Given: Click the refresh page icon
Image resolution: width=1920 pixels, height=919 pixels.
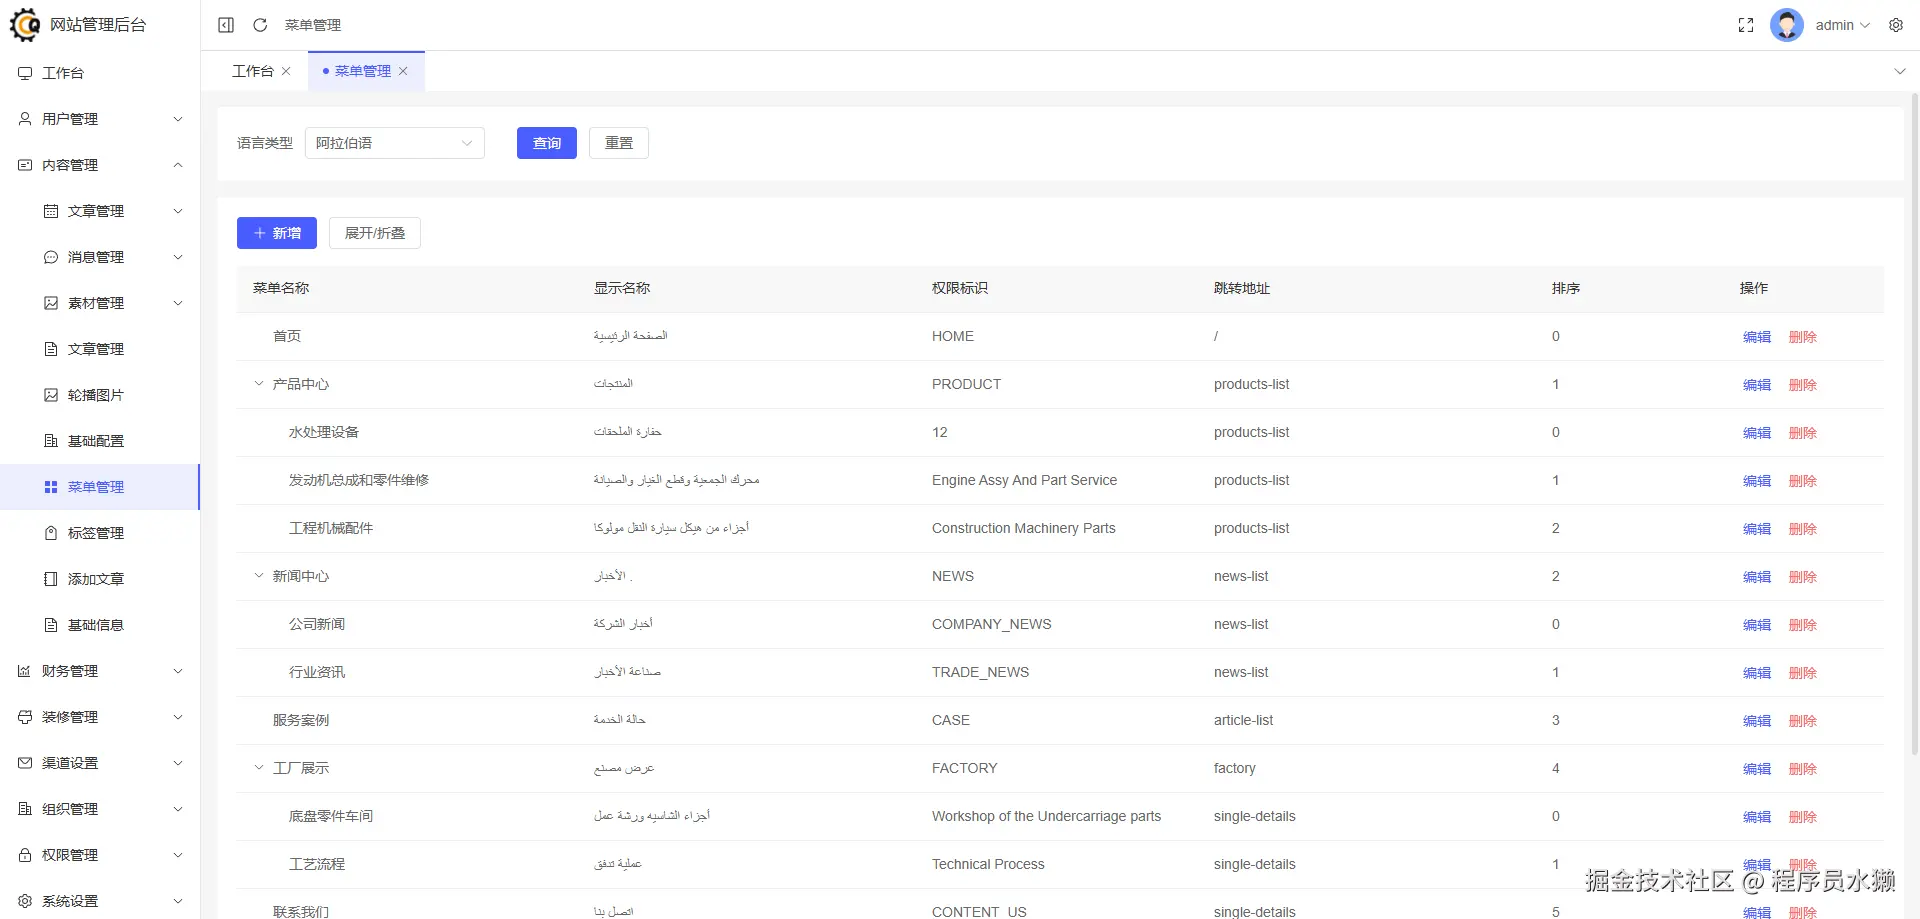Looking at the screenshot, I should coord(260,25).
